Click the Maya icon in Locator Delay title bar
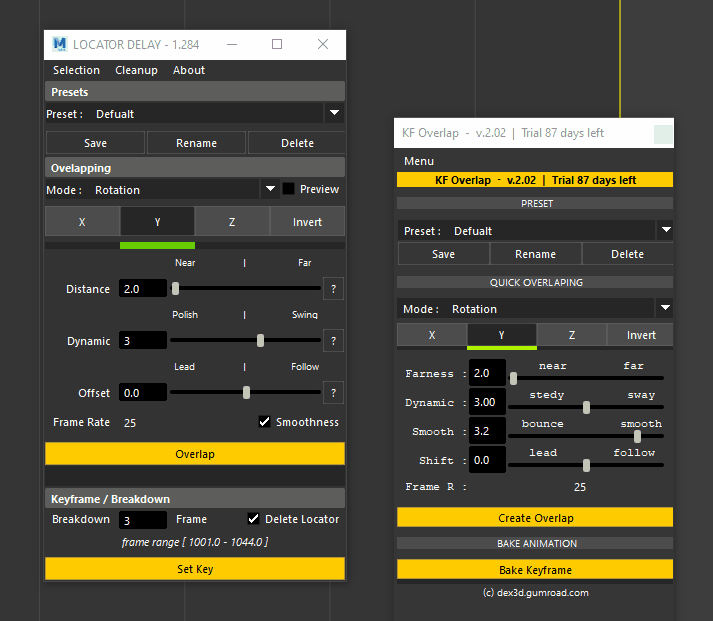 60,44
